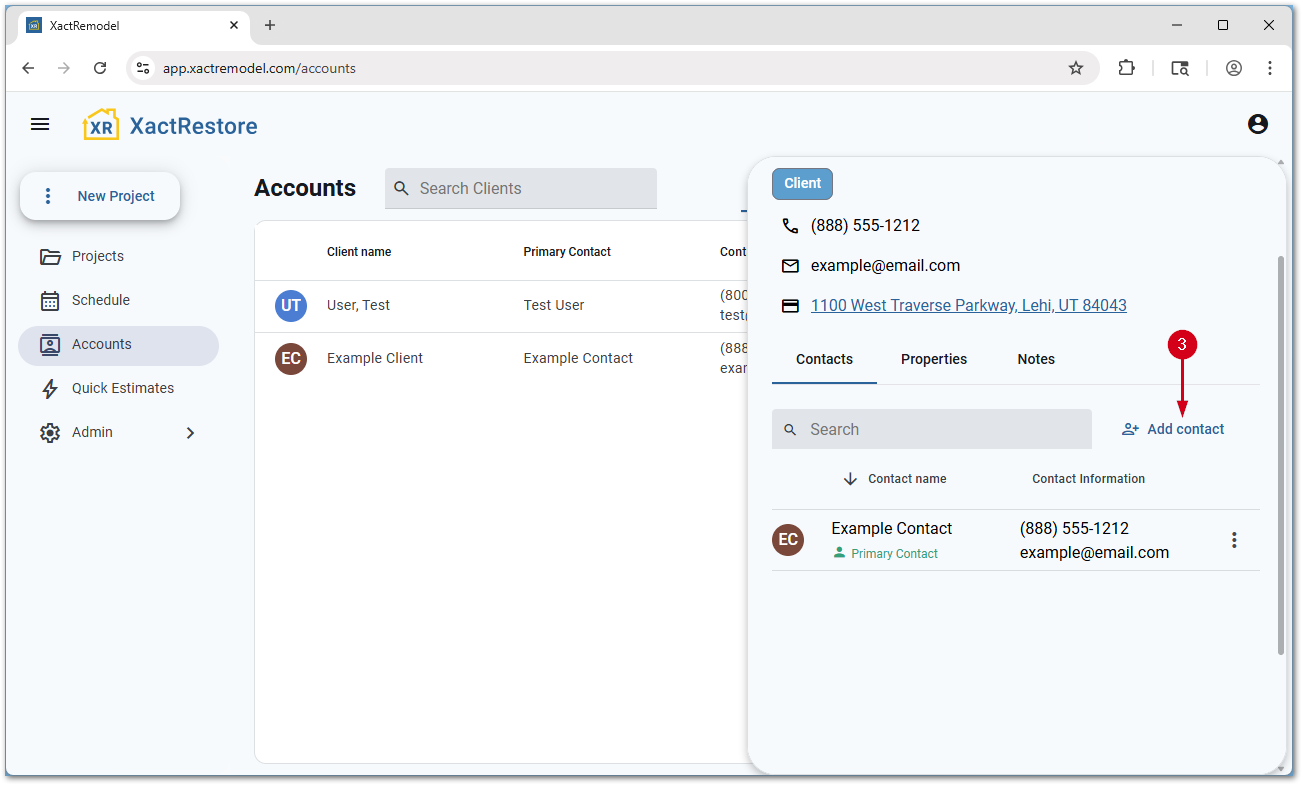Select the XactRemodel browser tab

tap(133, 25)
